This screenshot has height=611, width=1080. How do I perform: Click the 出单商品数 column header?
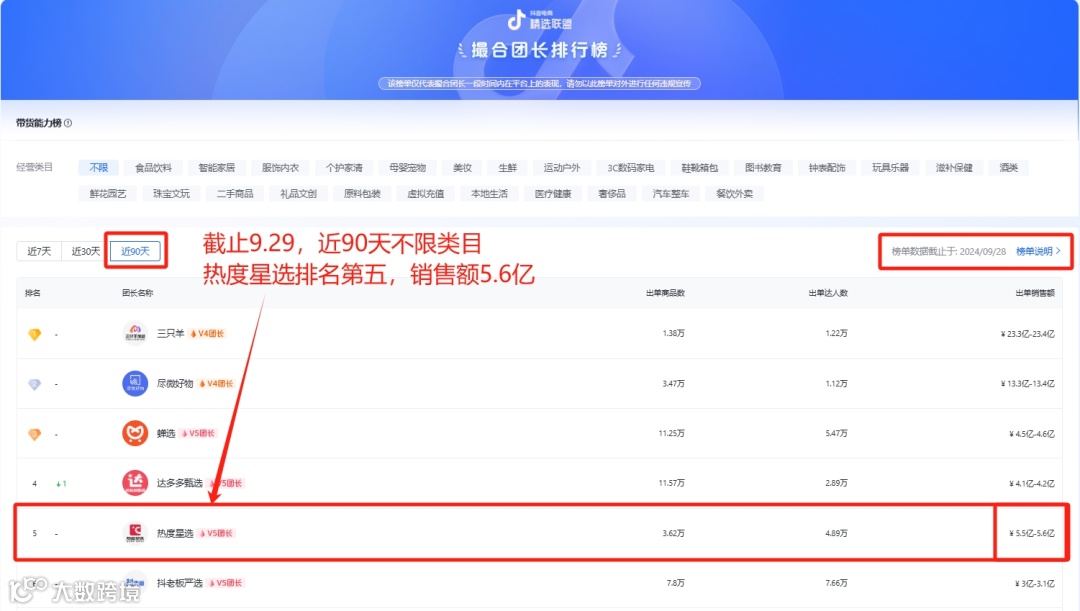coord(665,293)
